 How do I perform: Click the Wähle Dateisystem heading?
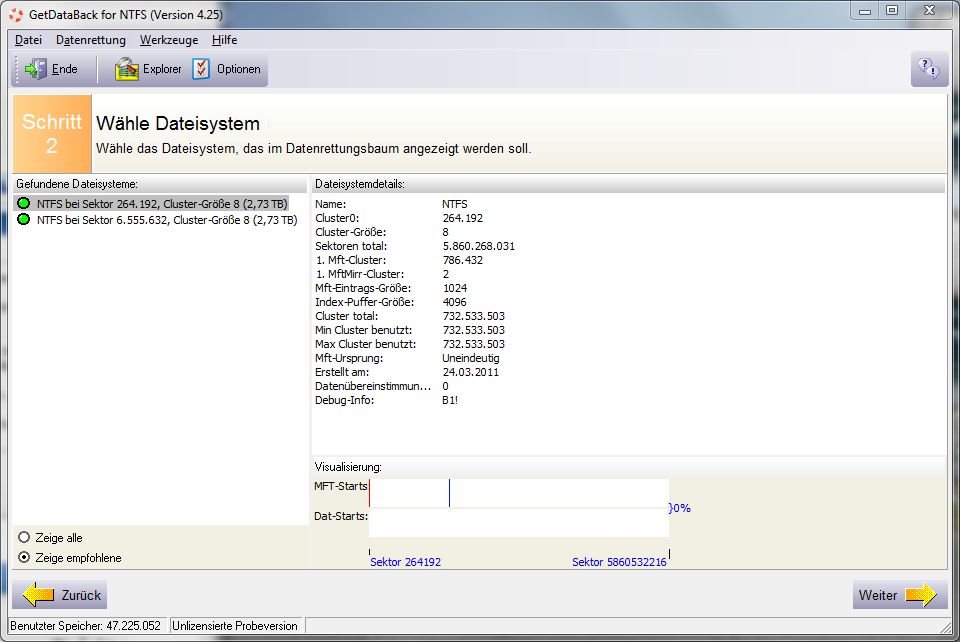coord(178,124)
